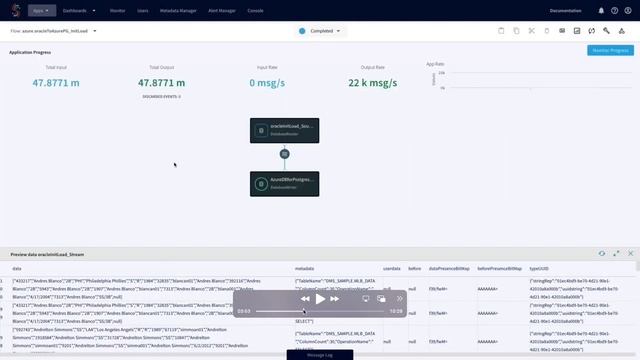Click the database icon on target node
Image resolution: width=640 pixels, height=360 pixels.
[261, 184]
